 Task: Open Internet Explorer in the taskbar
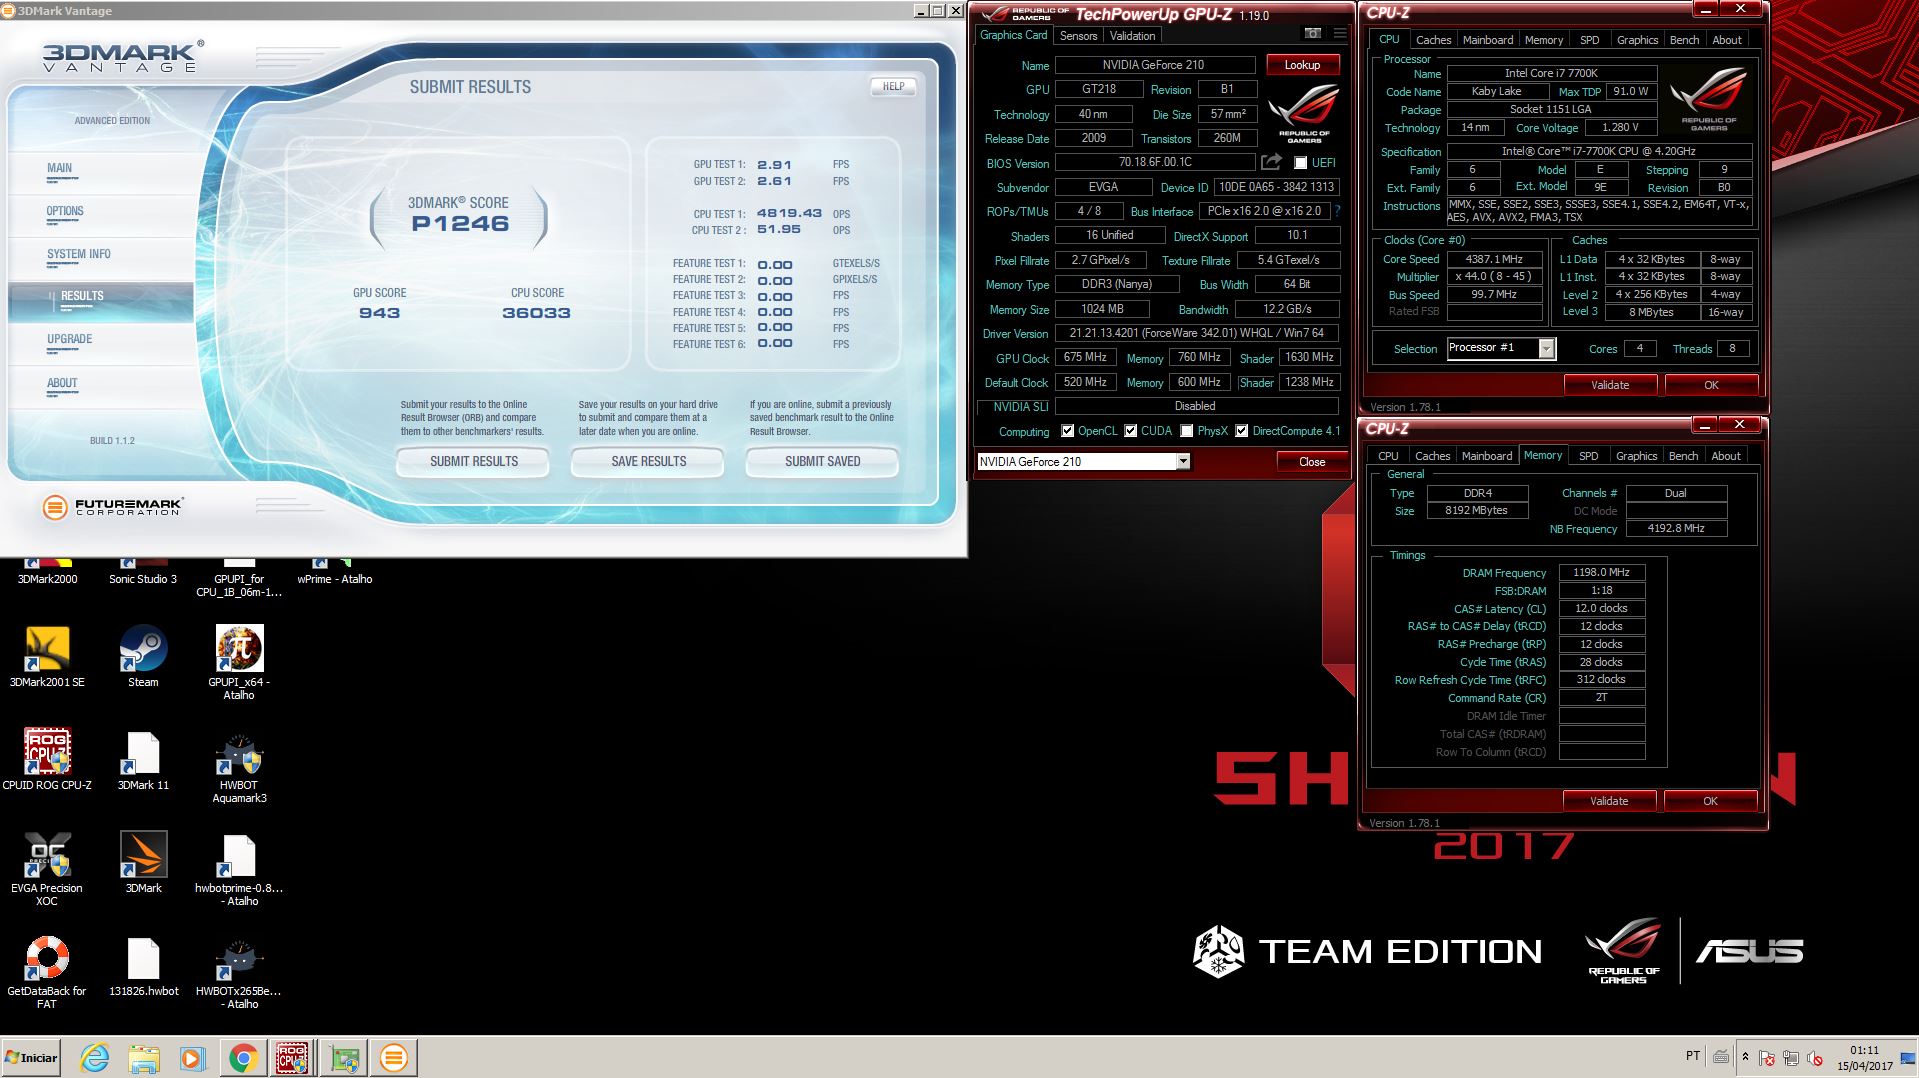pyautogui.click(x=94, y=1058)
